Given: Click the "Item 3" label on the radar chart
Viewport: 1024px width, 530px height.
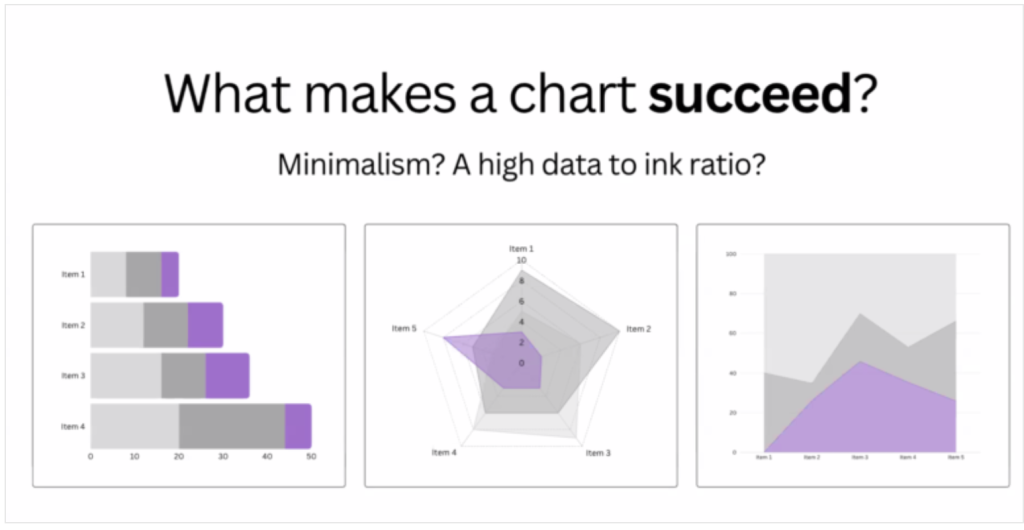Looking at the screenshot, I should (x=596, y=453).
